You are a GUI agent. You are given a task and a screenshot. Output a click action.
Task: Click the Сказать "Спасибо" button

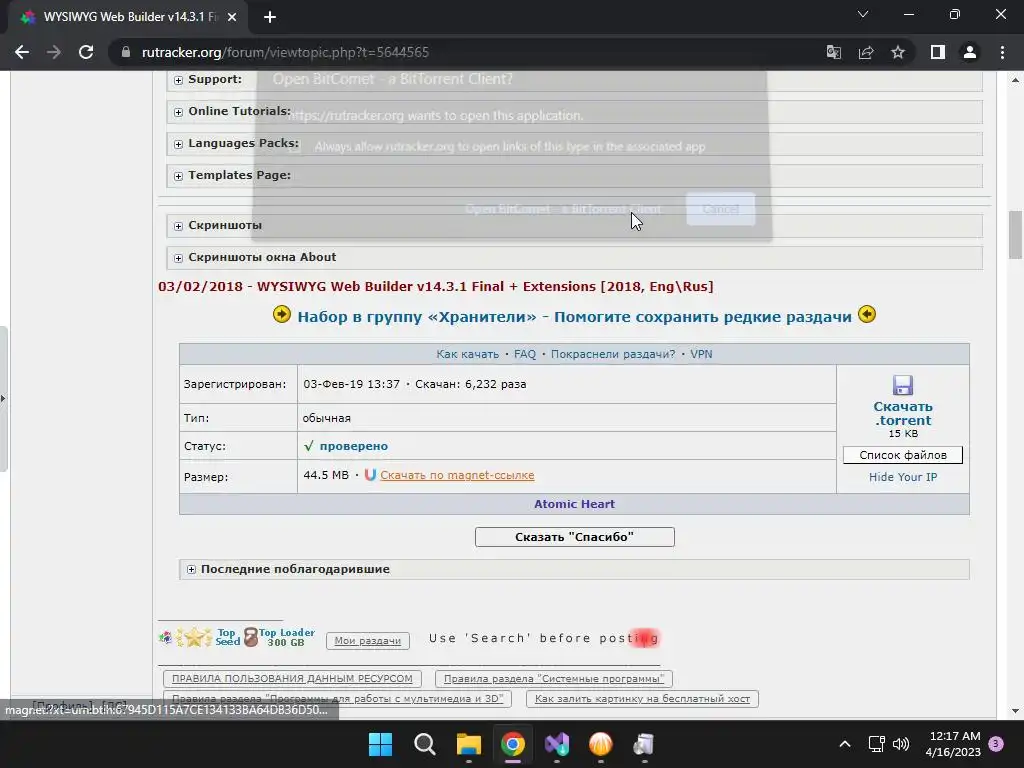click(x=575, y=537)
